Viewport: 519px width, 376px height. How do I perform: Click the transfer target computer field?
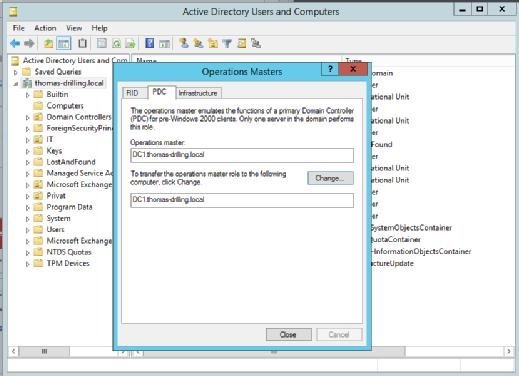[x=242, y=200]
